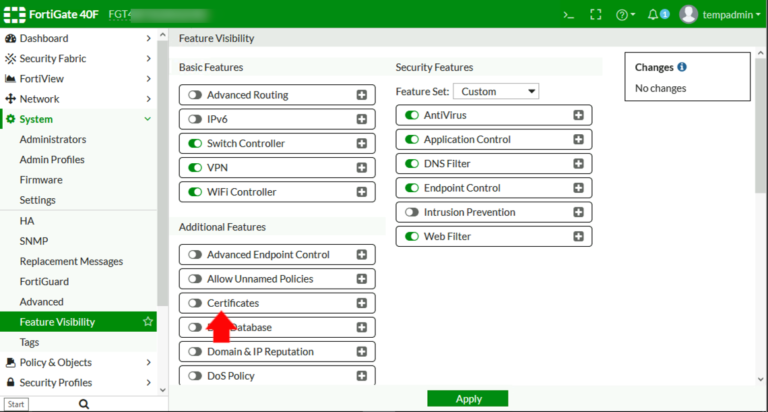Enable the IPv6 toggle

click(x=195, y=119)
